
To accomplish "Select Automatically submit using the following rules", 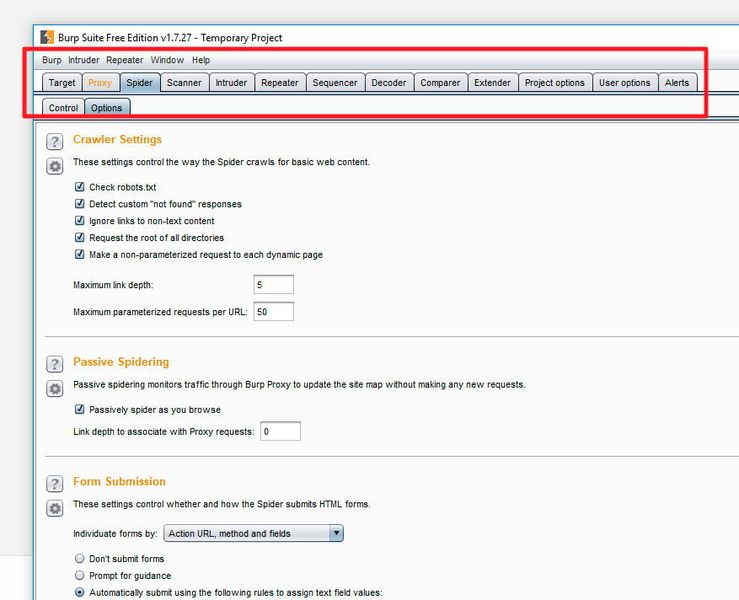I will 80,592.
